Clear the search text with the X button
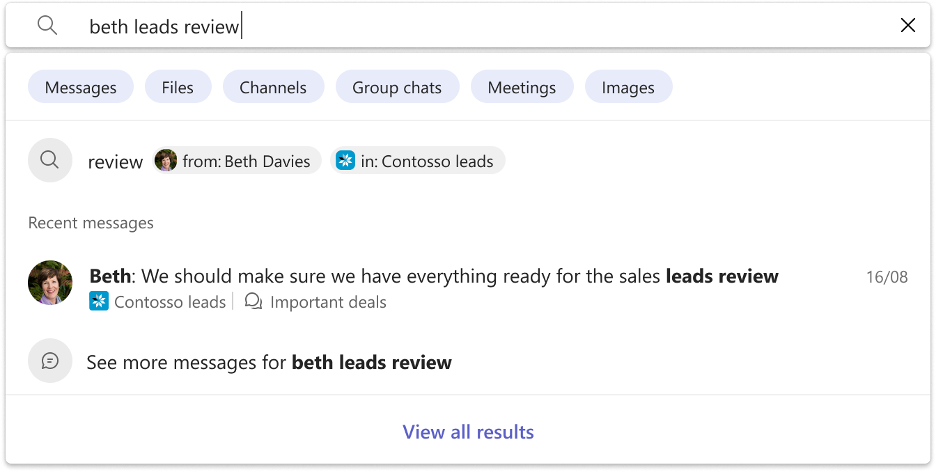This screenshot has height=472, width=936. coord(908,26)
